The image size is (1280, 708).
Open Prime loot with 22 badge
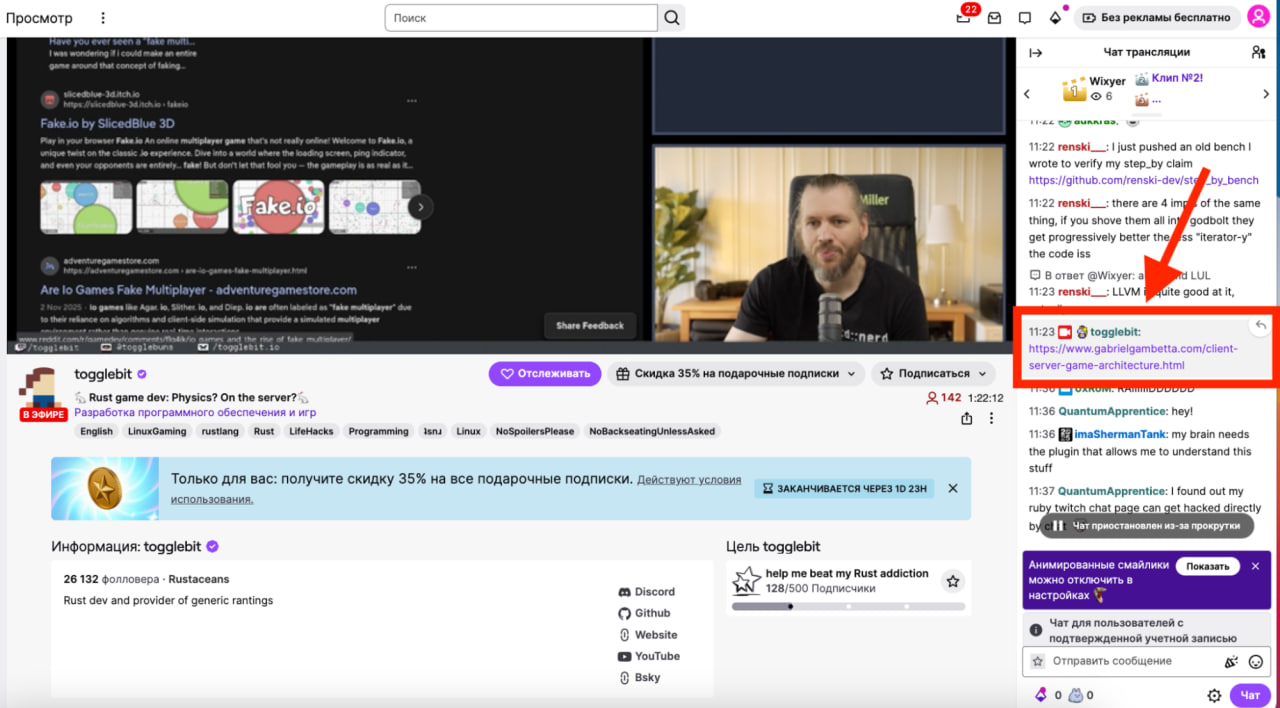click(x=964, y=17)
